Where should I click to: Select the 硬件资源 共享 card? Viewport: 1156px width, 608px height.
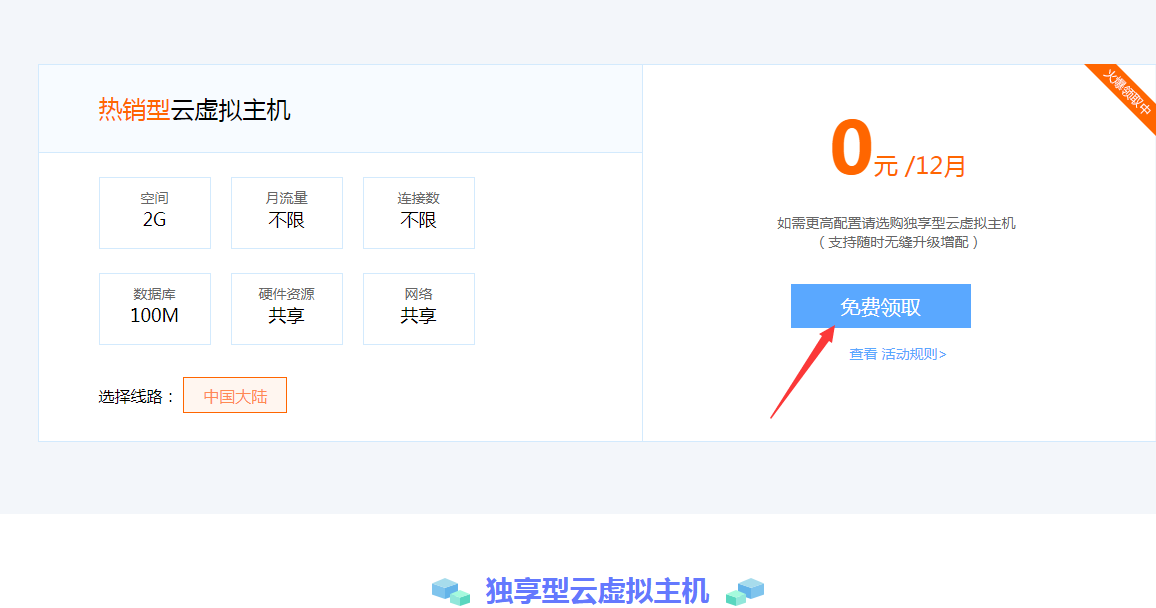286,308
